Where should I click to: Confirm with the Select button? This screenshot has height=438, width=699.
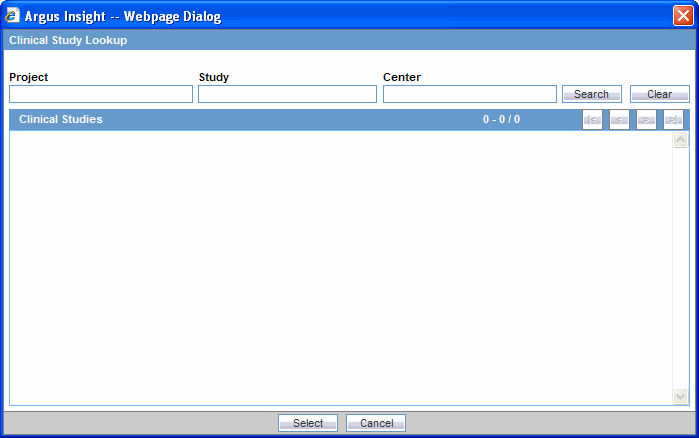point(308,423)
